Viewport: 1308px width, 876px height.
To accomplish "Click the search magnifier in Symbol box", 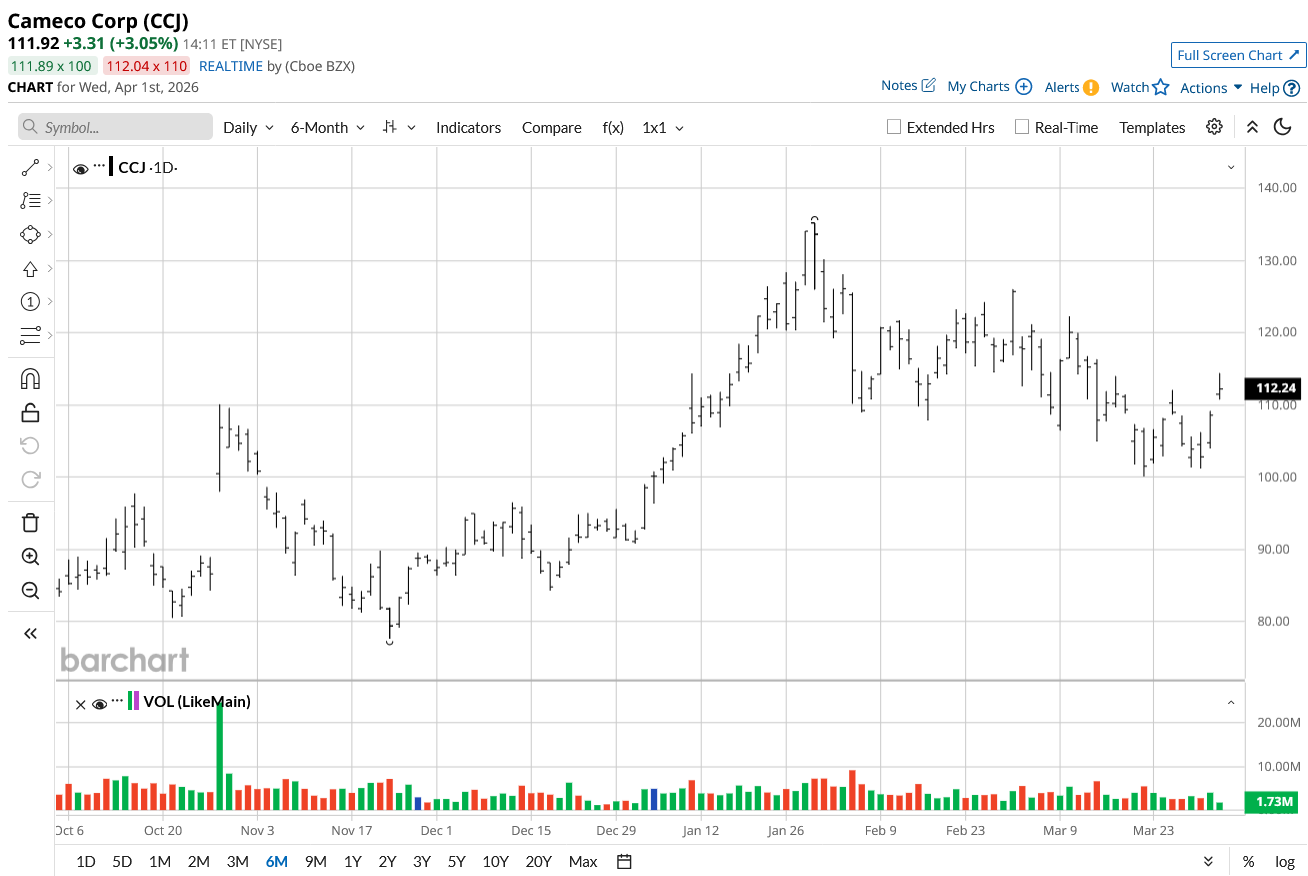I will 31,127.
